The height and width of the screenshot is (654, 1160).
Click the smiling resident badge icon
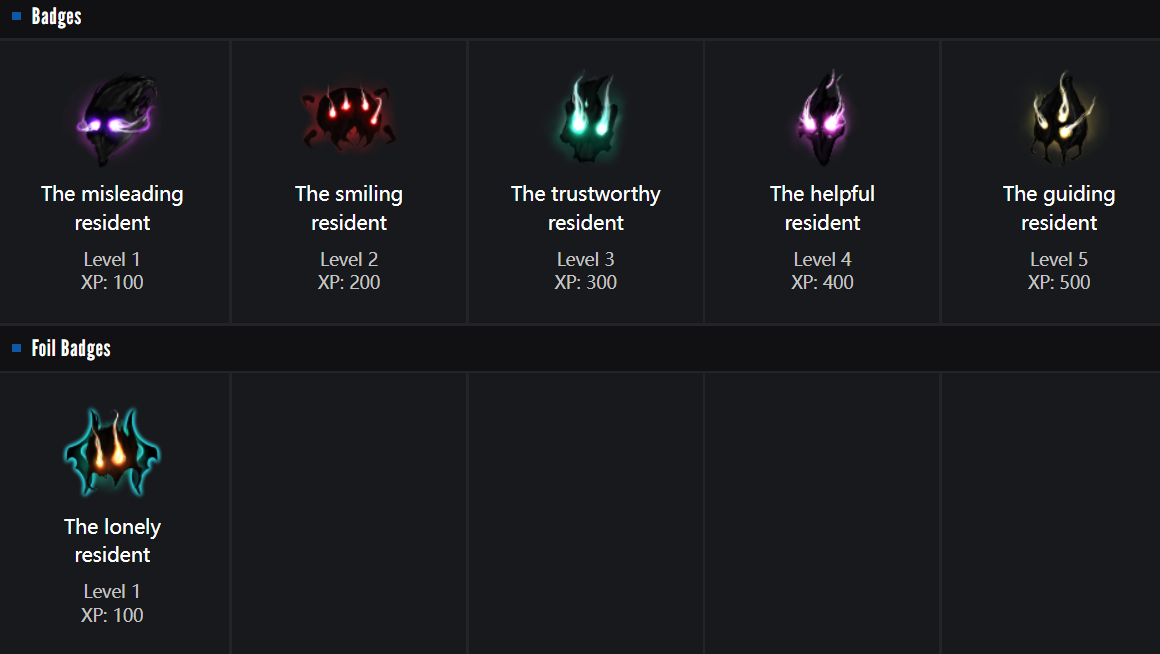click(x=349, y=120)
